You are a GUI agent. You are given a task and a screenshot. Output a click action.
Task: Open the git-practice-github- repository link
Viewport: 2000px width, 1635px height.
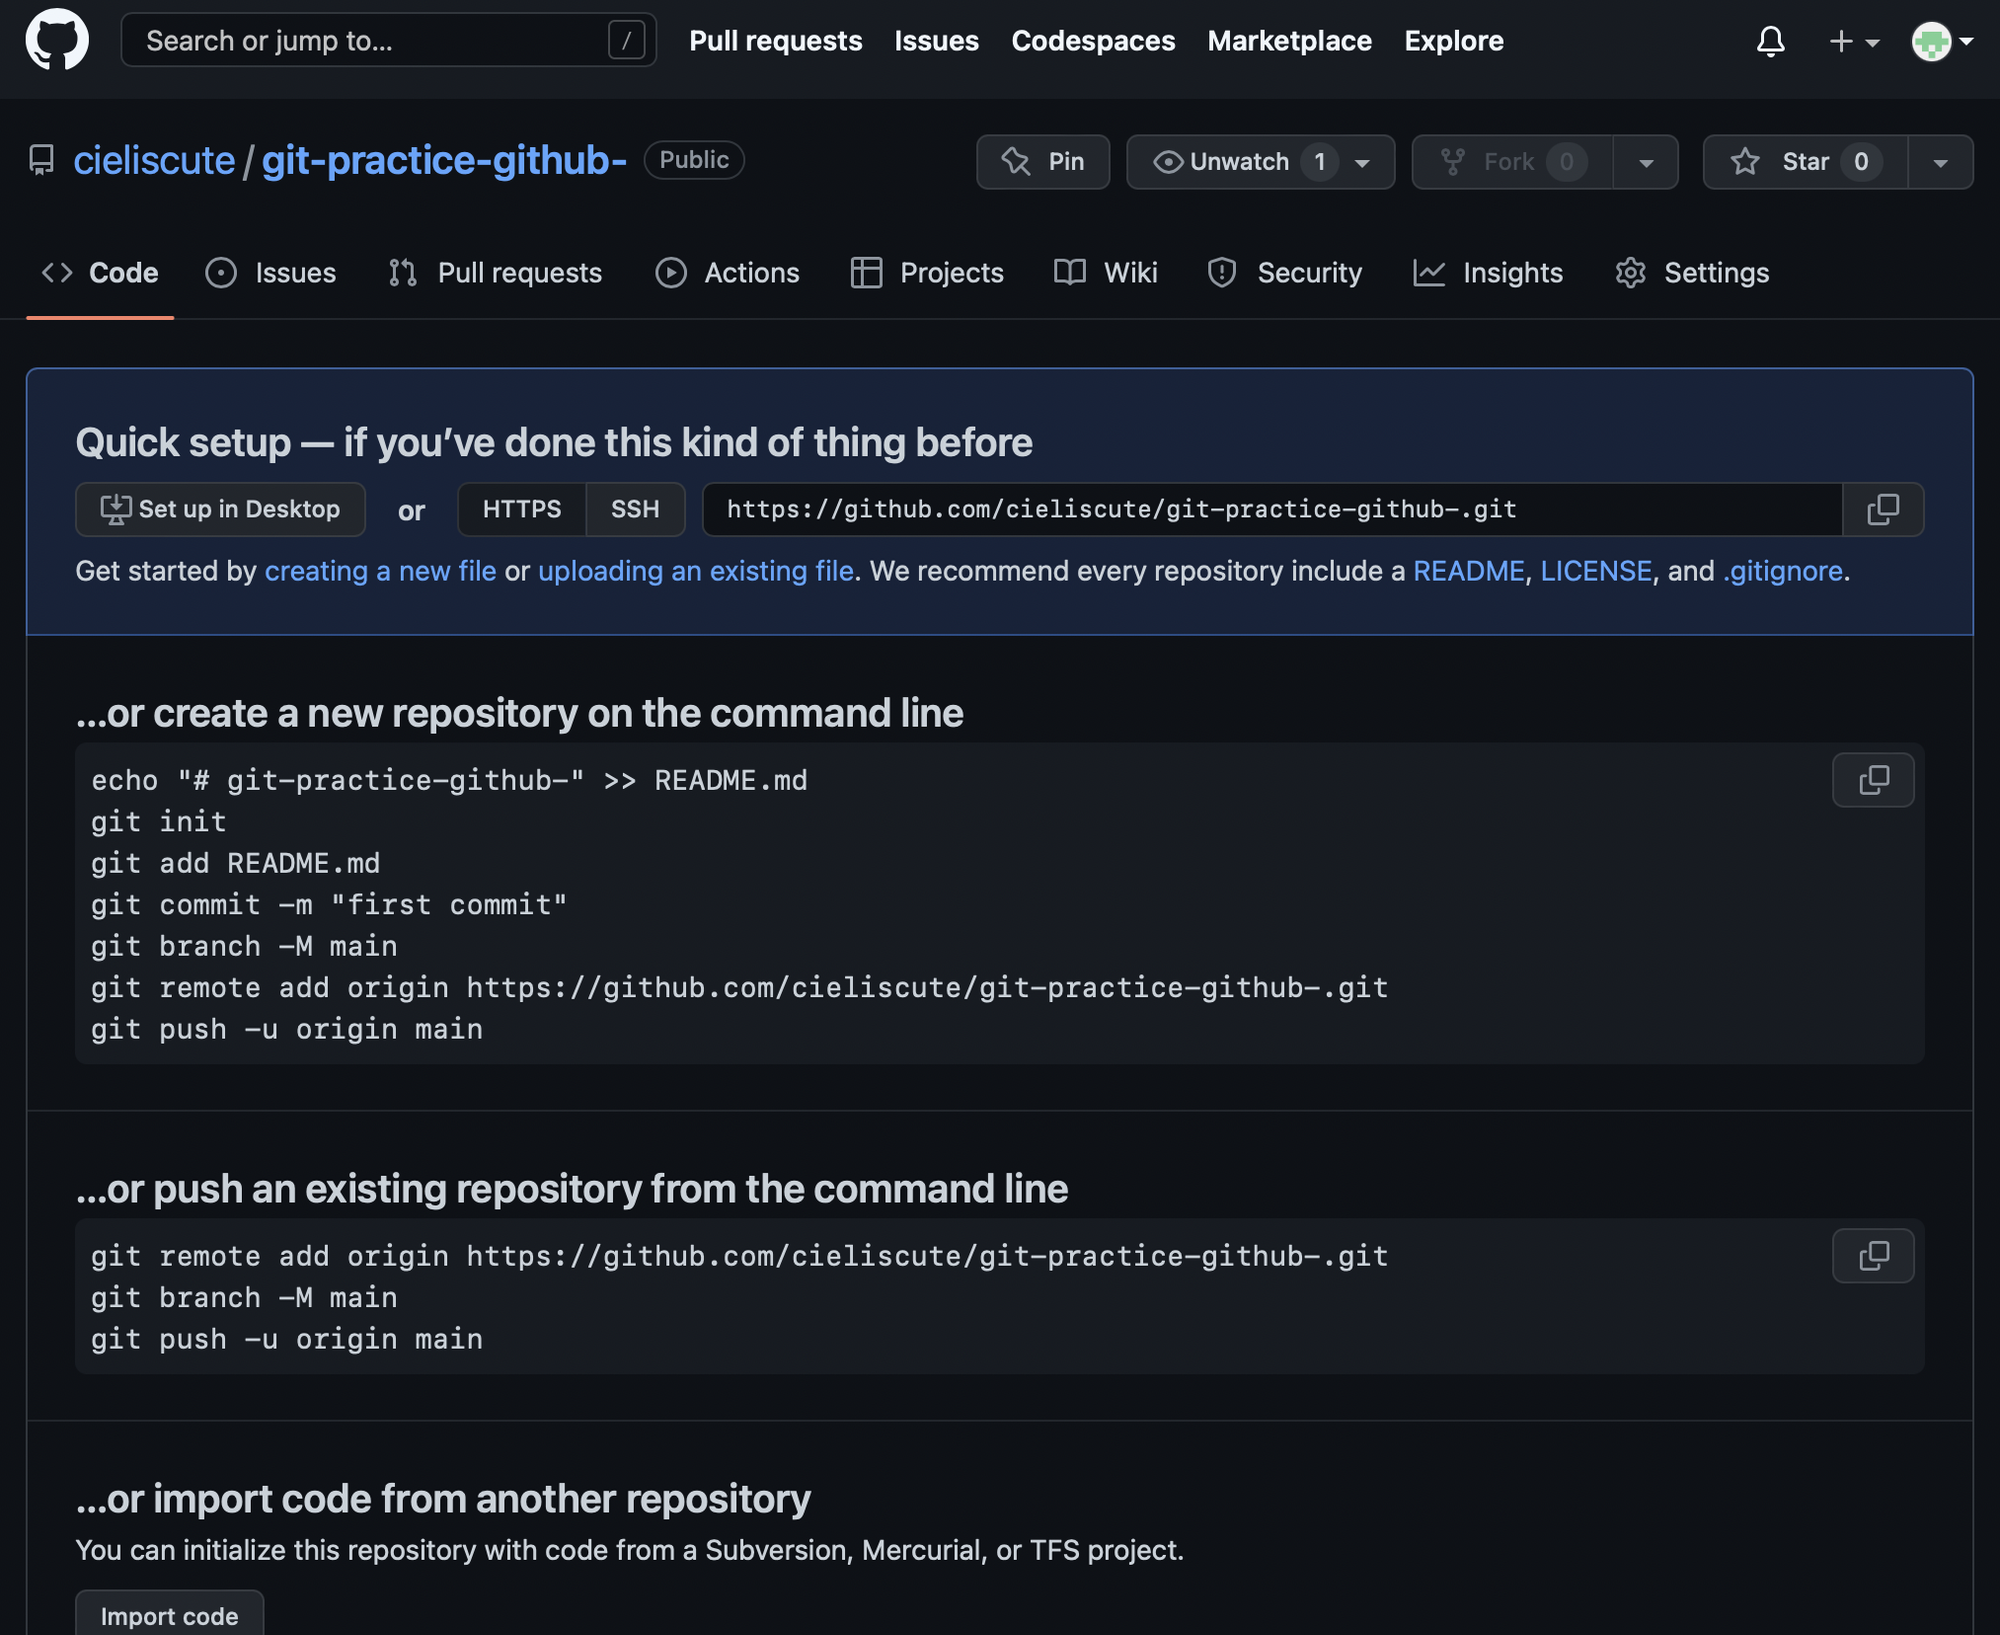point(444,160)
